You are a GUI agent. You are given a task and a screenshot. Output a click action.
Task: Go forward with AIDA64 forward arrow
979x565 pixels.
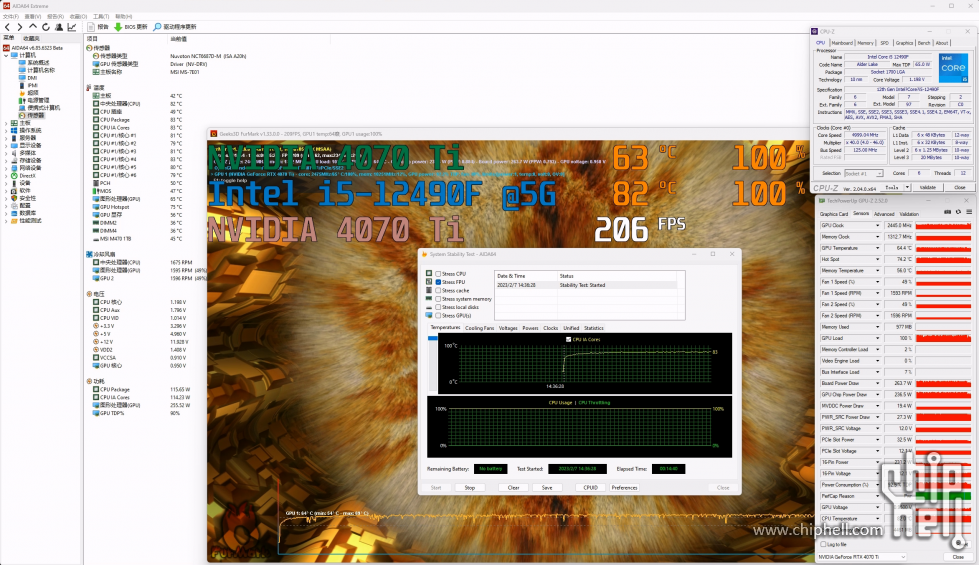pos(20,27)
